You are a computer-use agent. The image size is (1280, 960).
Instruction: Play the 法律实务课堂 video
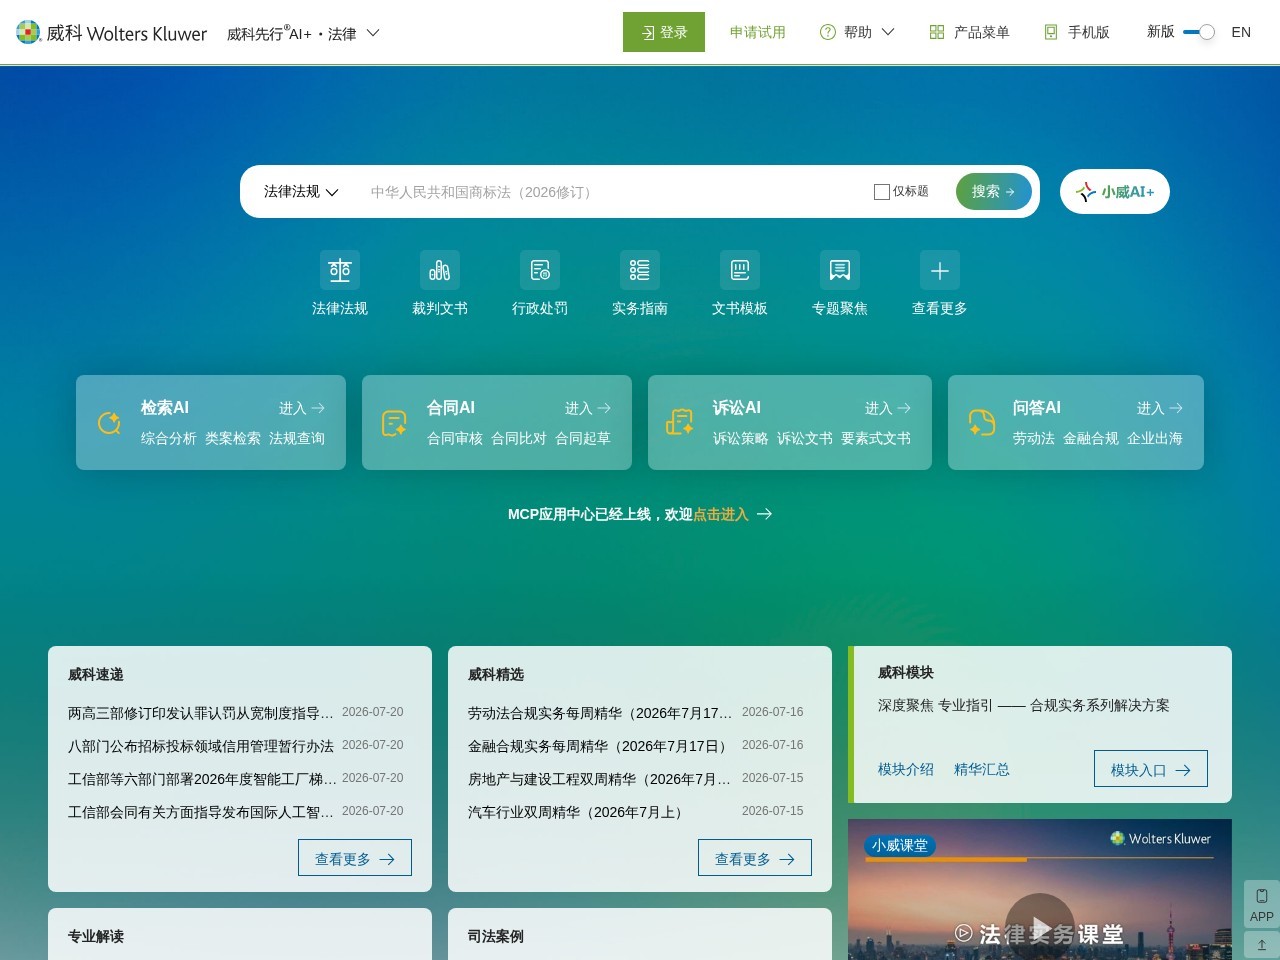(x=1040, y=927)
